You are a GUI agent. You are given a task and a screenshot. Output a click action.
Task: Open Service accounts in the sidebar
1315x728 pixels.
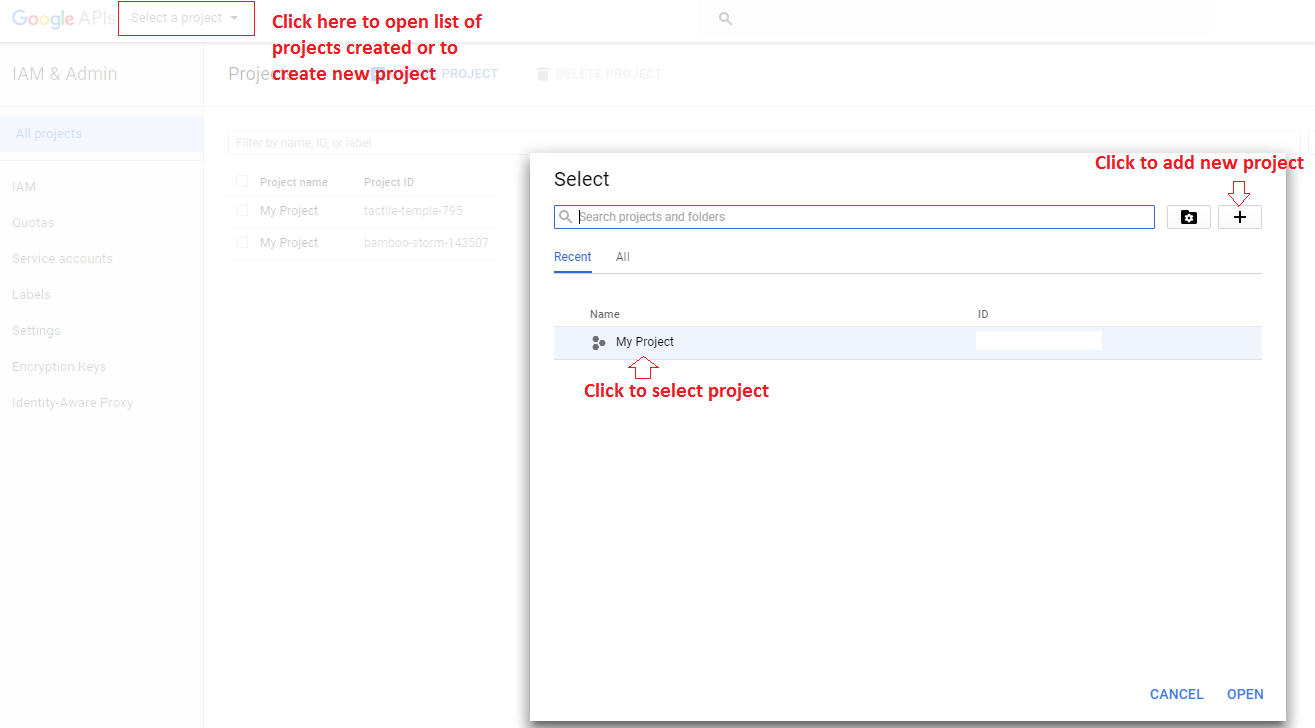coord(62,259)
